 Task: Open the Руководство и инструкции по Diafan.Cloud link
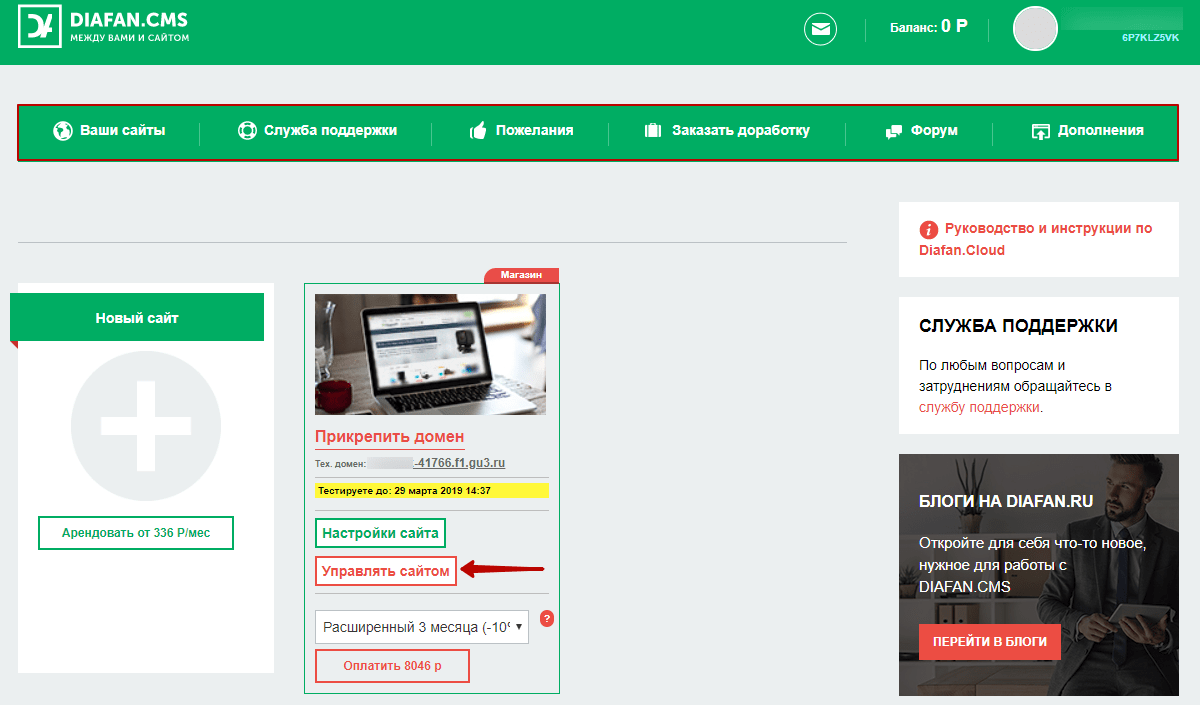click(1036, 239)
